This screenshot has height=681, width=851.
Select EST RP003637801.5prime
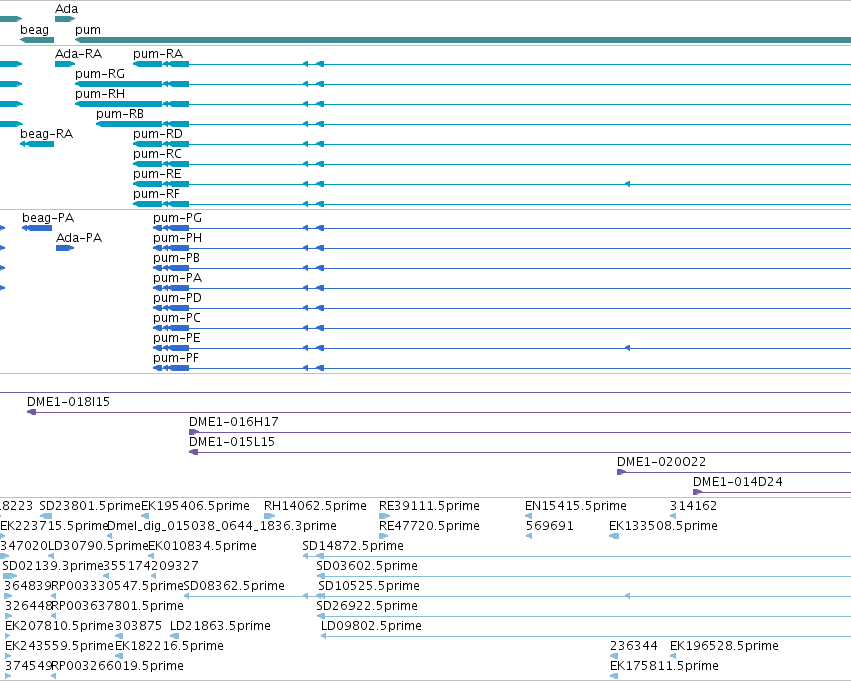[x=117, y=607]
